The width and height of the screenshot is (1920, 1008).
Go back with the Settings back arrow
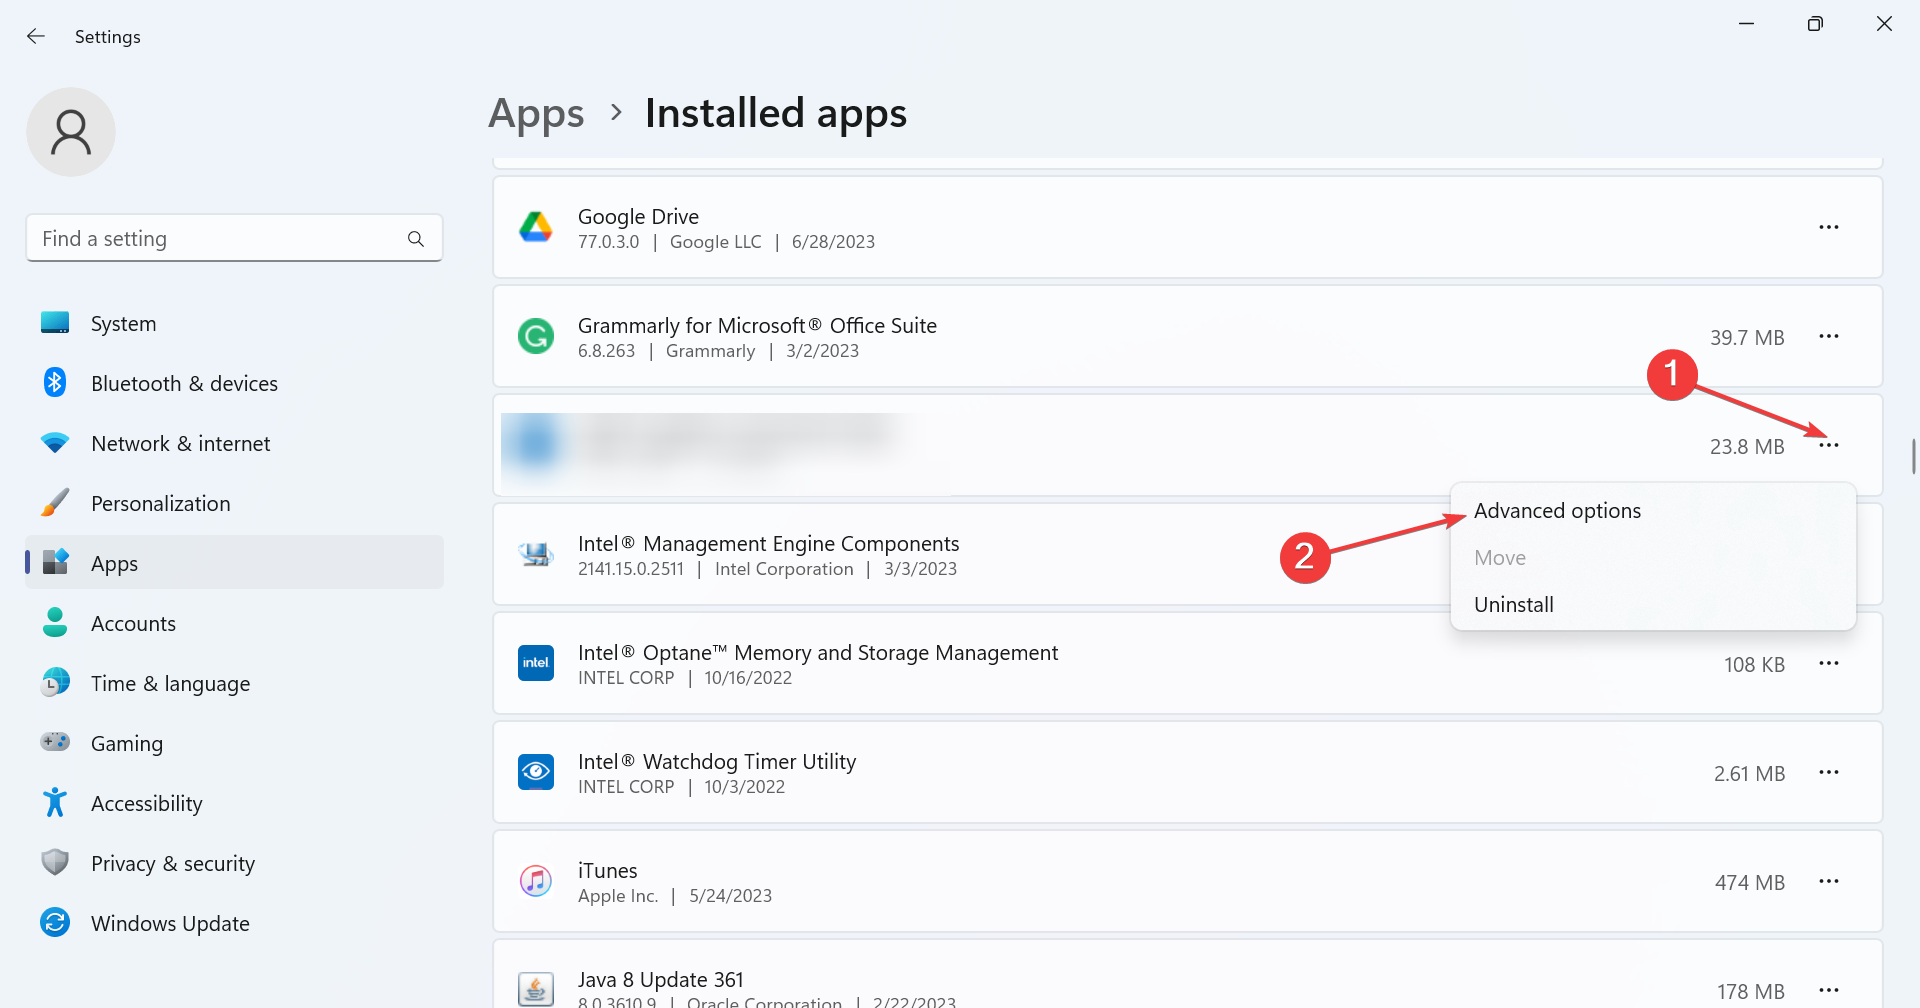[36, 36]
